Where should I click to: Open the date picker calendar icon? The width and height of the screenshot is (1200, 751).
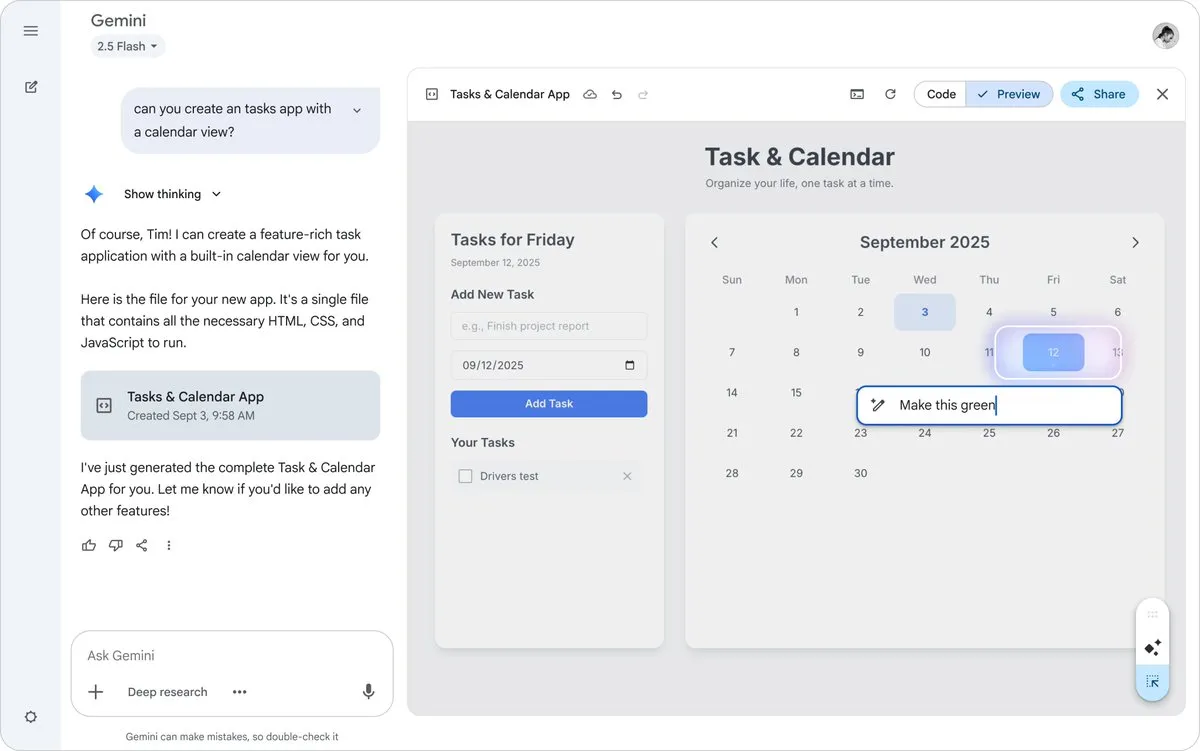pos(630,365)
